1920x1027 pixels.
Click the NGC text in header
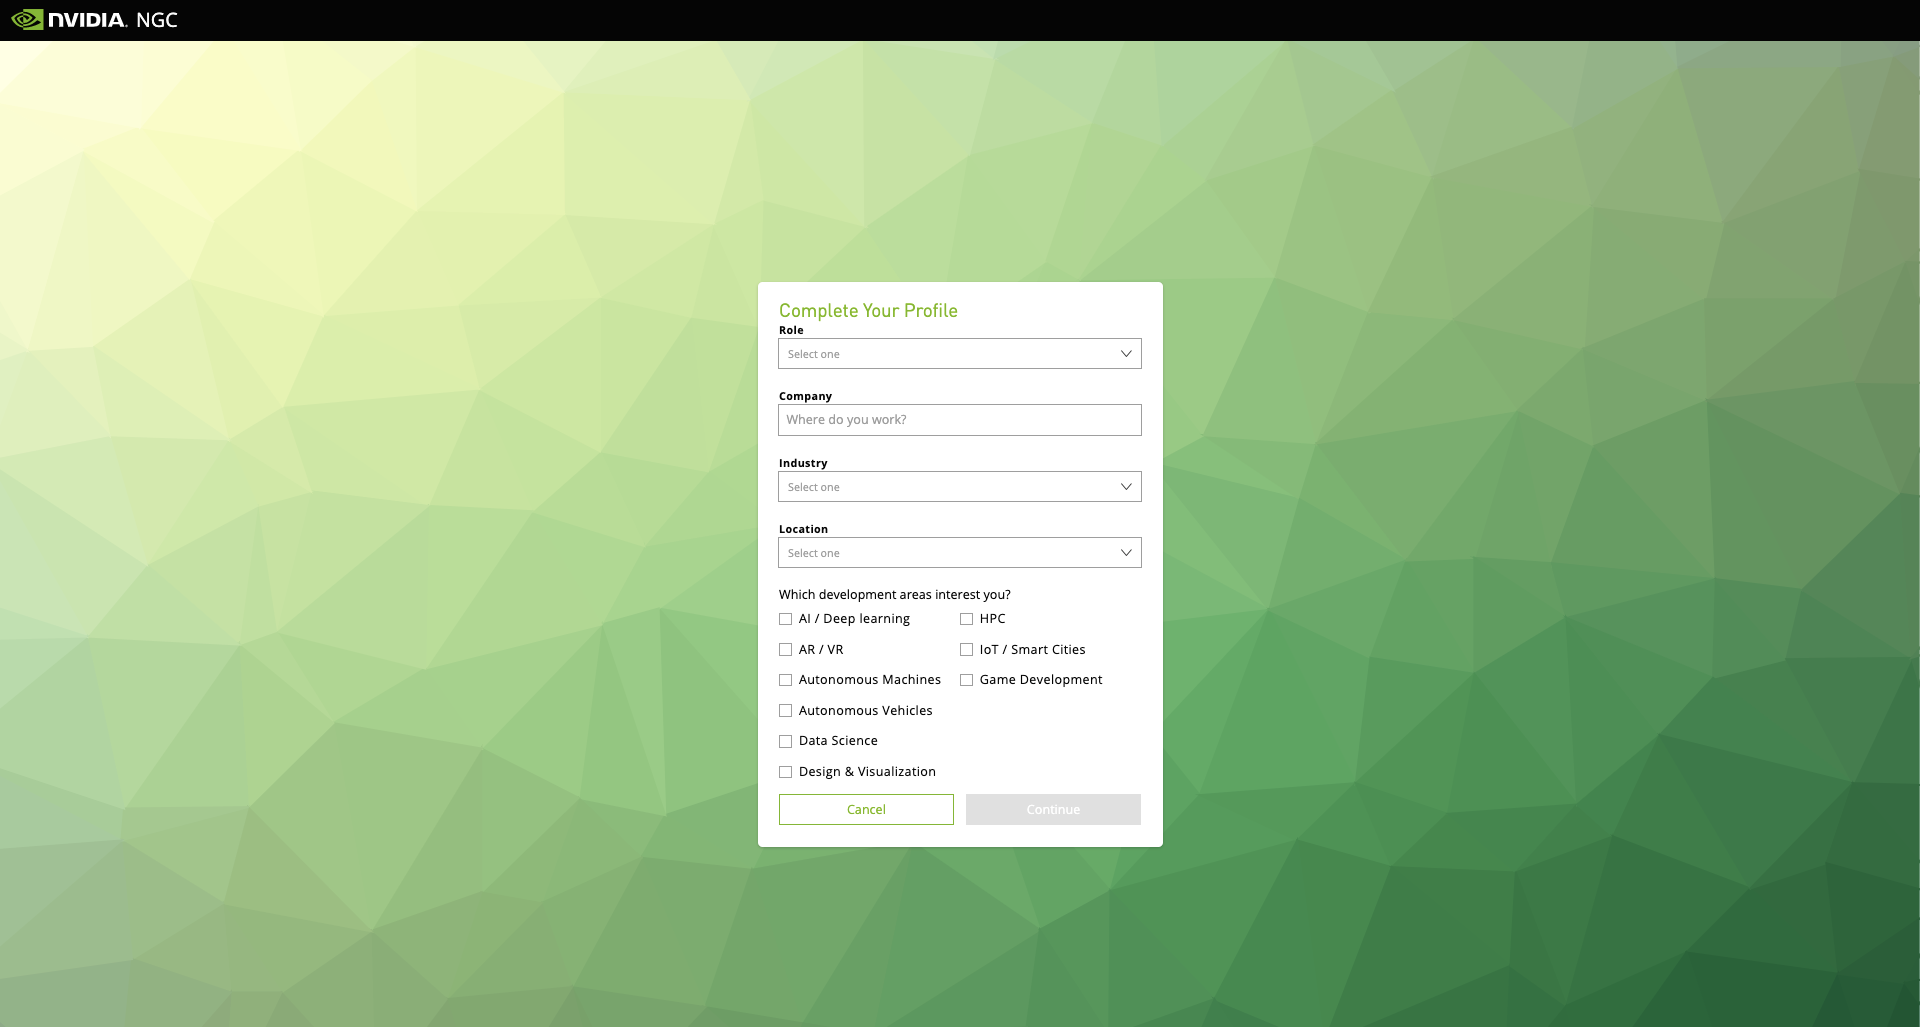point(157,20)
